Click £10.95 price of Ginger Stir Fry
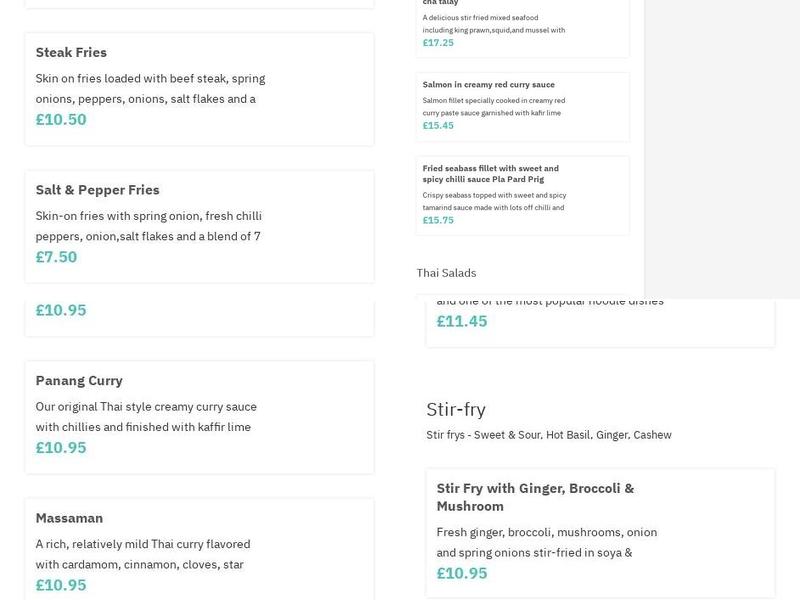The height and width of the screenshot is (600, 800). click(462, 573)
